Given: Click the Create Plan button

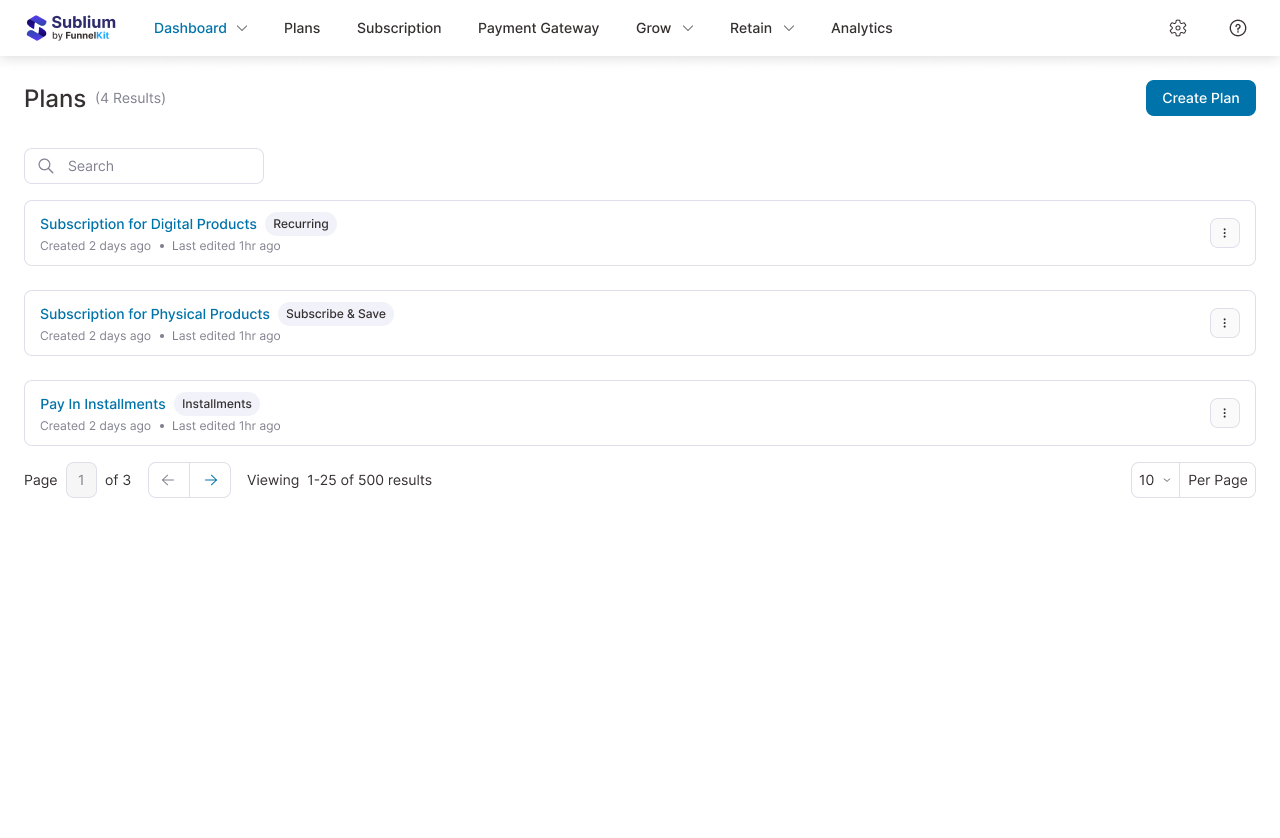Looking at the screenshot, I should [1200, 97].
